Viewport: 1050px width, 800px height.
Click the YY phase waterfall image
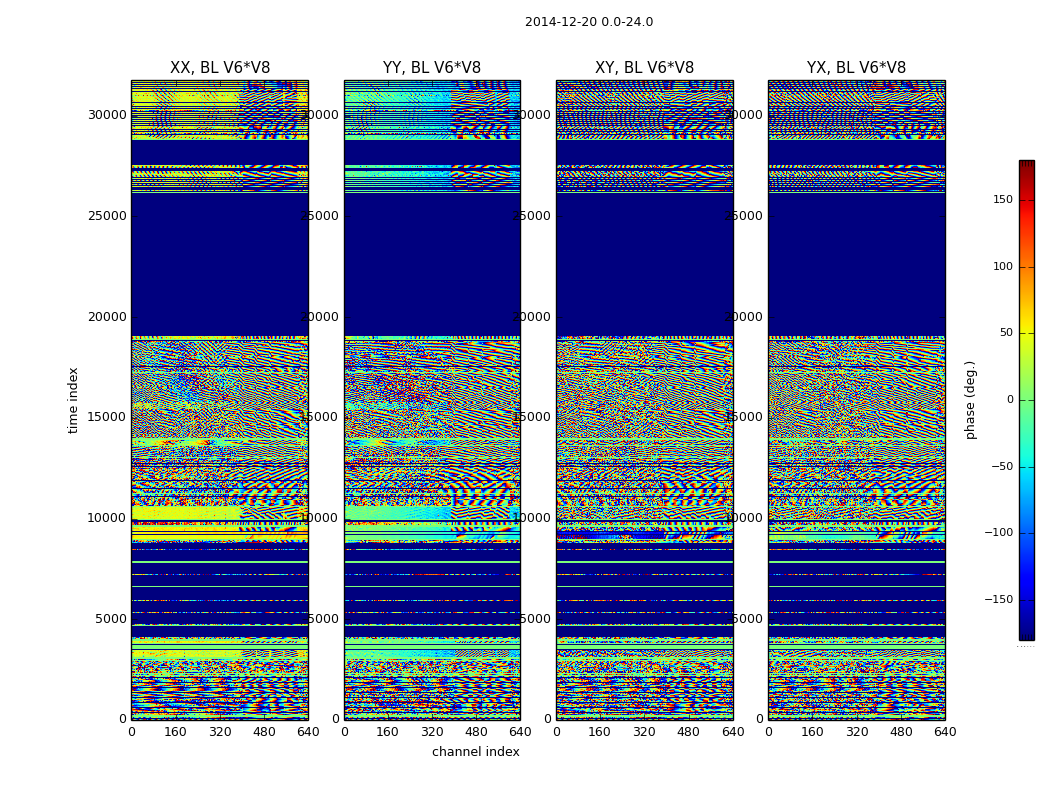[433, 400]
